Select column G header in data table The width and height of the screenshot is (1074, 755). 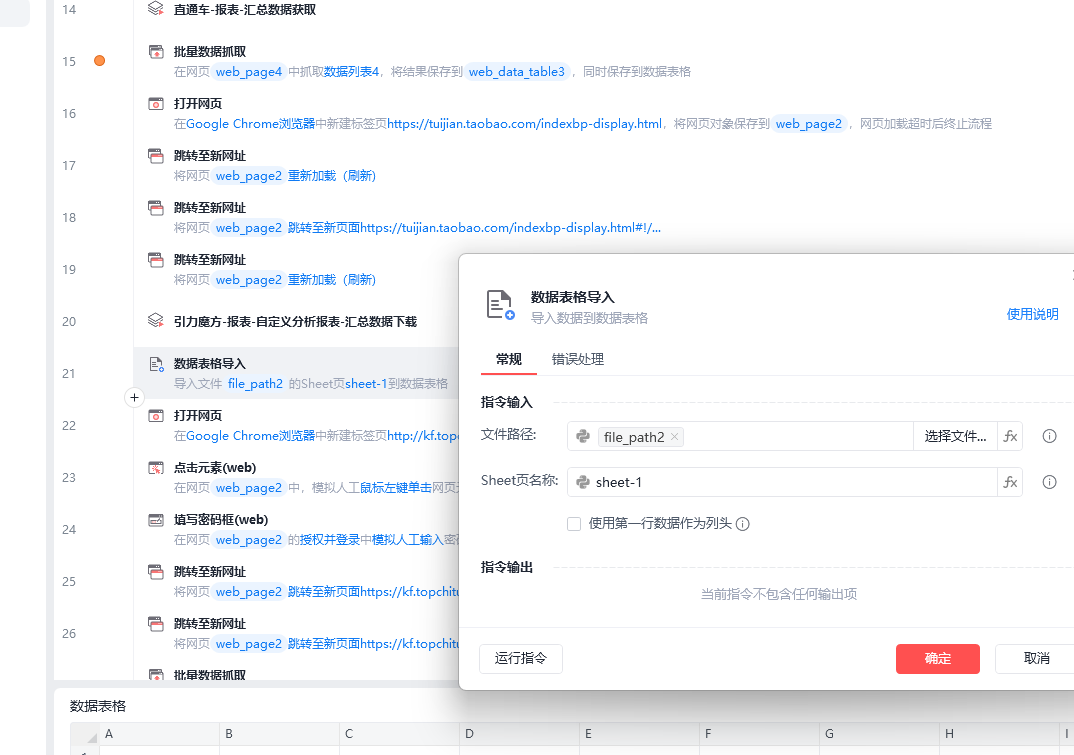click(x=879, y=734)
